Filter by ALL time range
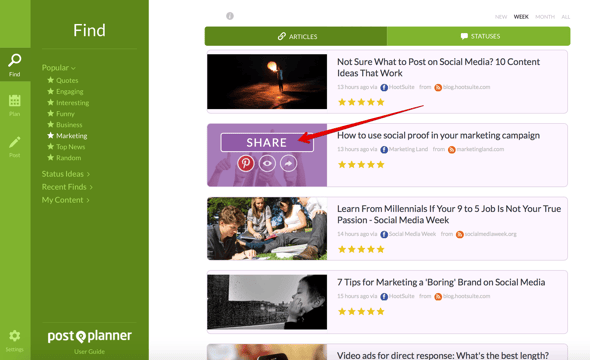This screenshot has height=360, width=590. [566, 17]
